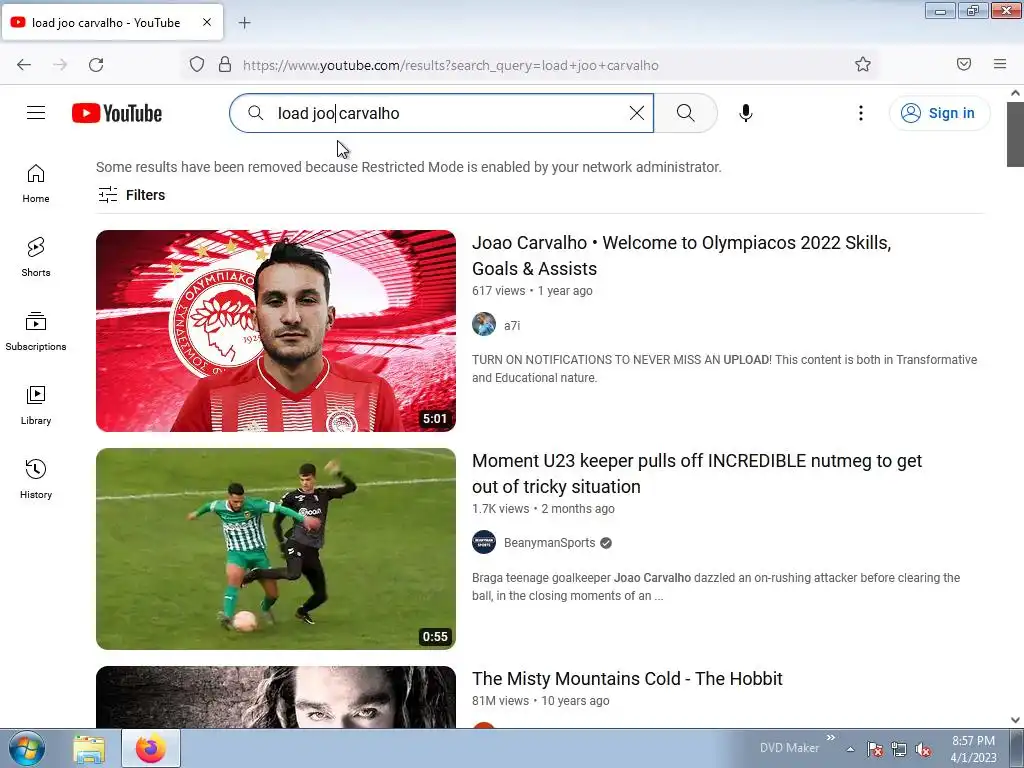Expand the DVD Maker toolbar chevron
Viewport: 1024px width, 768px height.
pyautogui.click(x=831, y=738)
